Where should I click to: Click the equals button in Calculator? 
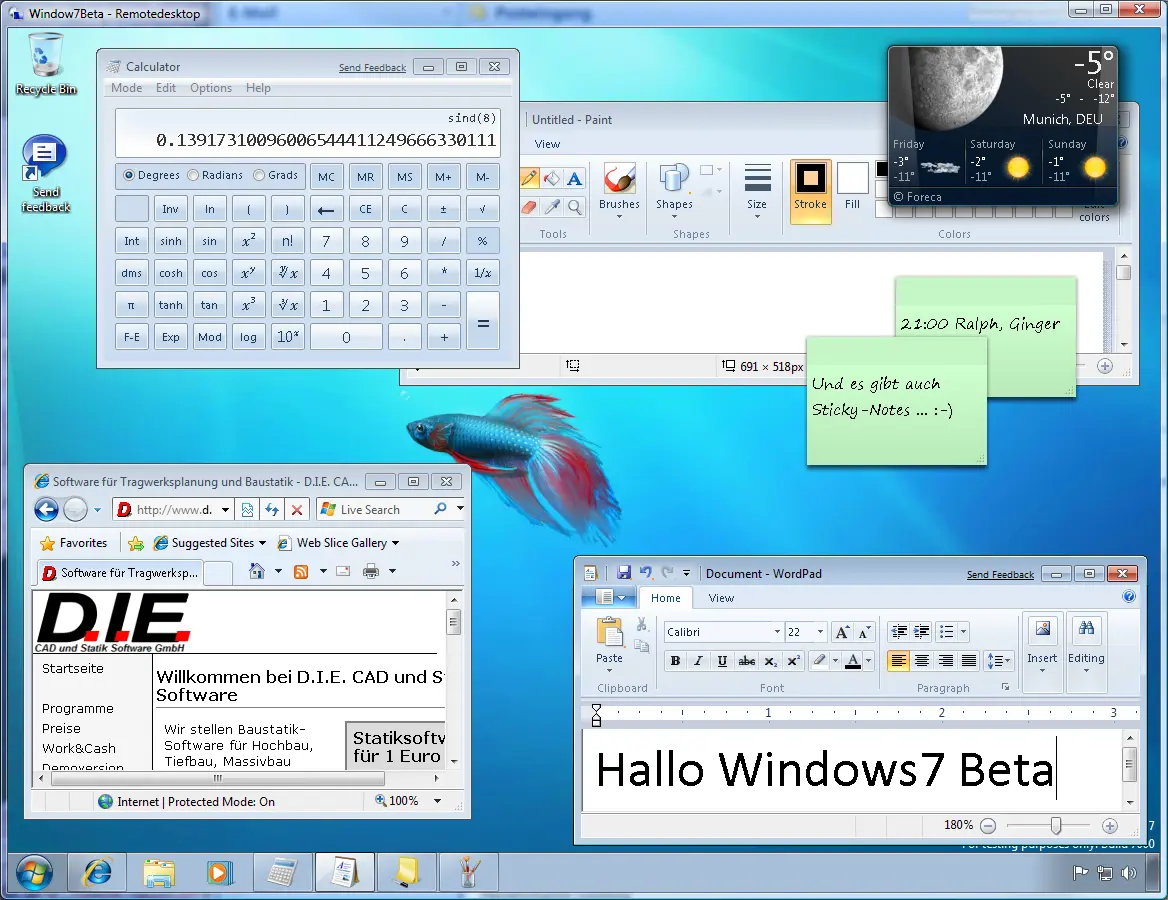tap(483, 321)
